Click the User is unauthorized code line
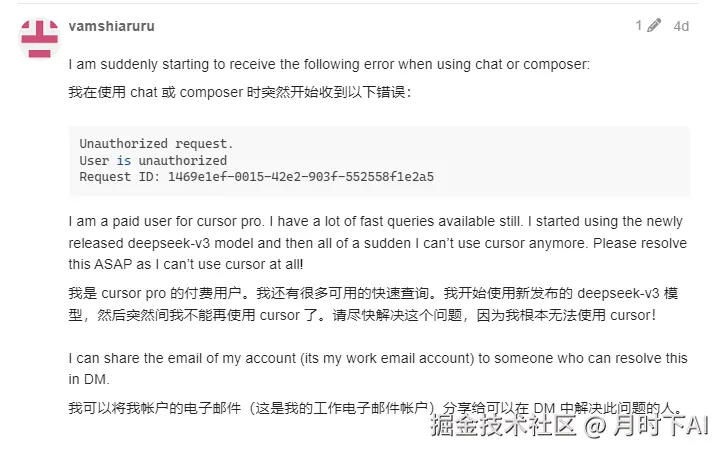The image size is (725, 454). click(153, 160)
